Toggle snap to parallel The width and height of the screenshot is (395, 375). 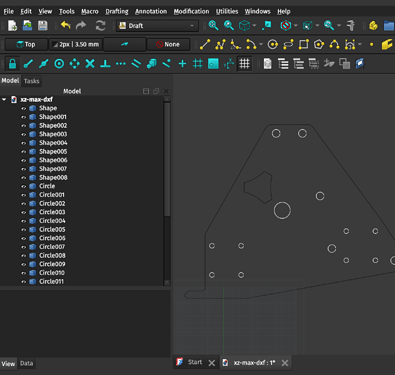[136, 64]
